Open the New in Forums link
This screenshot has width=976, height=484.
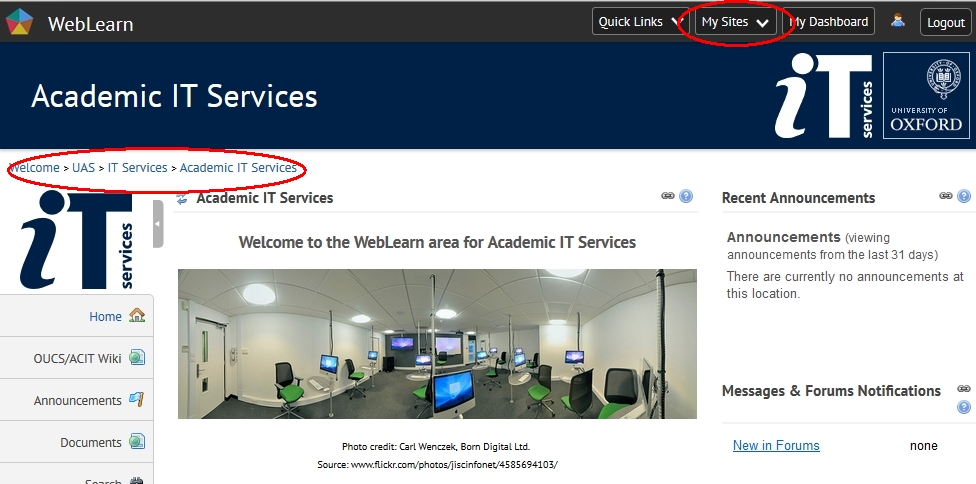[x=776, y=446]
